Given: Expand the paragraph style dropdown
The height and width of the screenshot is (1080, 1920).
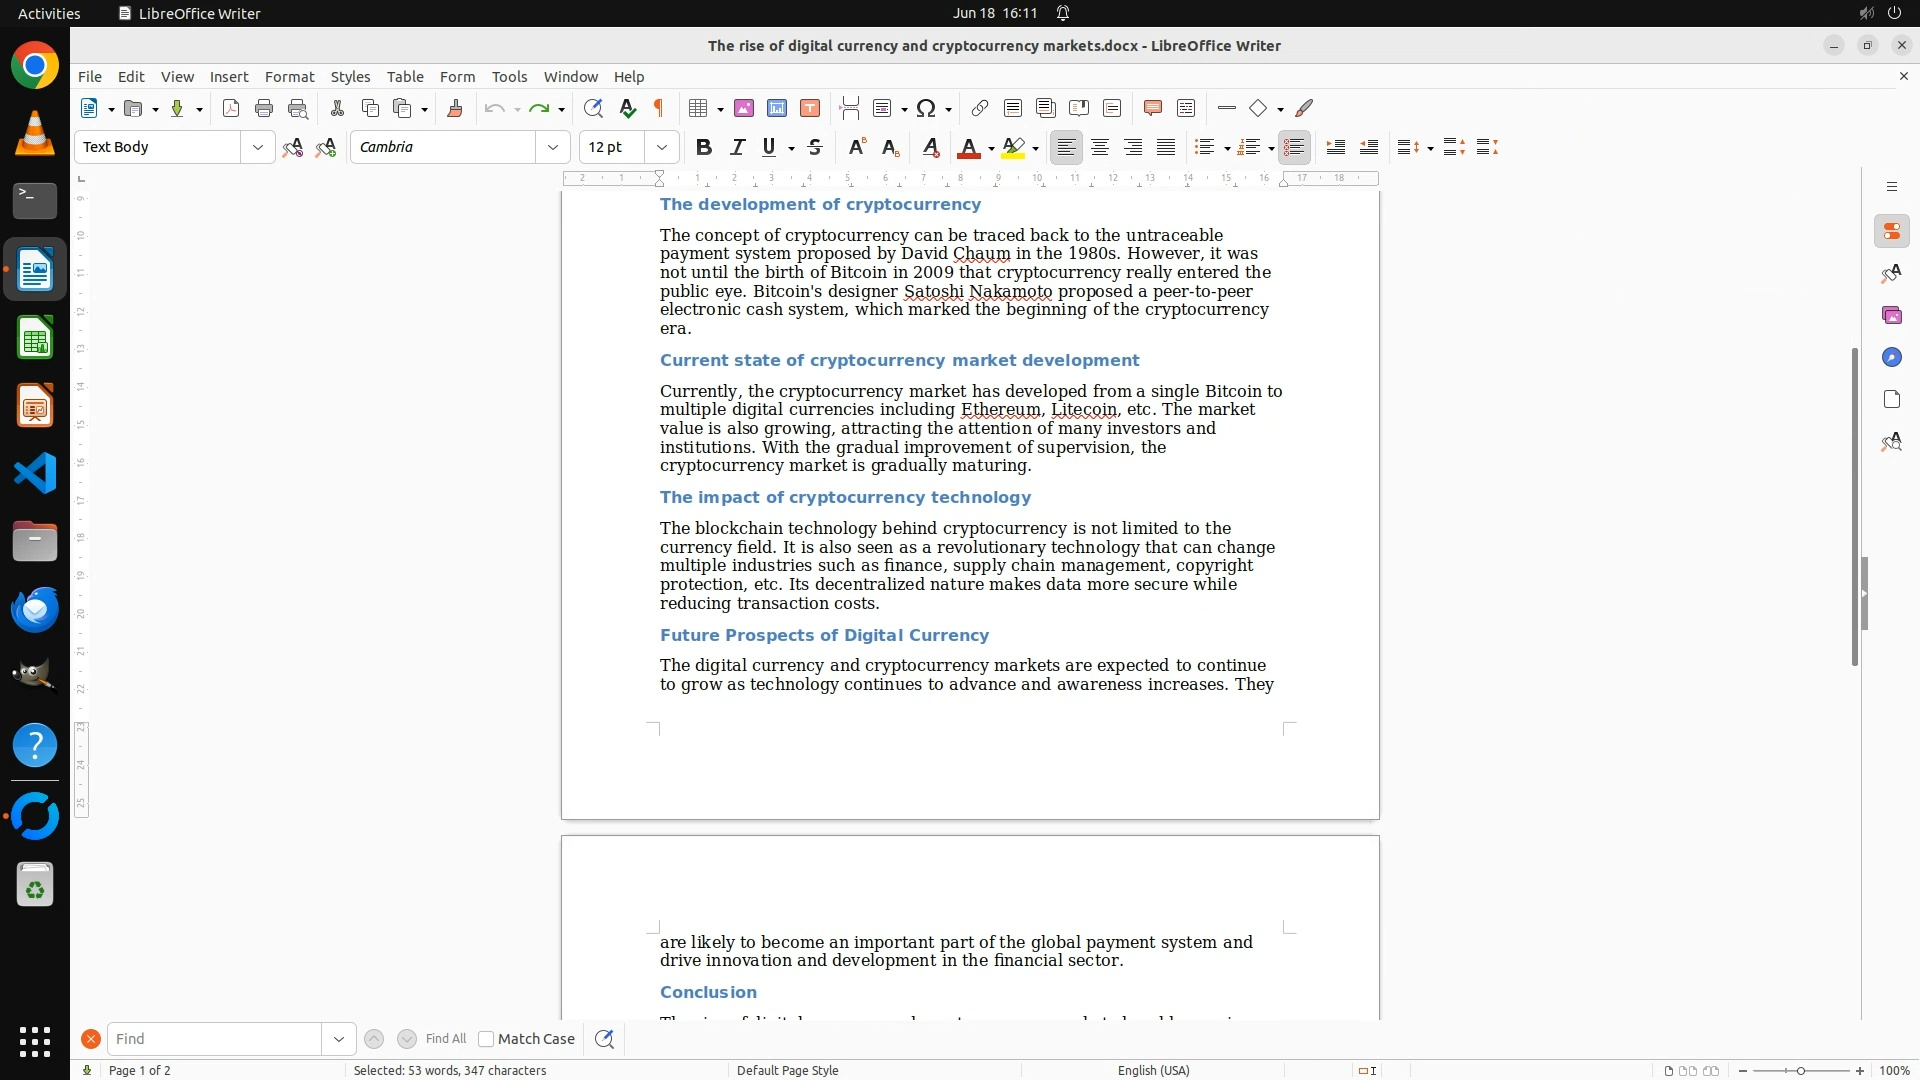Looking at the screenshot, I should pos(258,147).
